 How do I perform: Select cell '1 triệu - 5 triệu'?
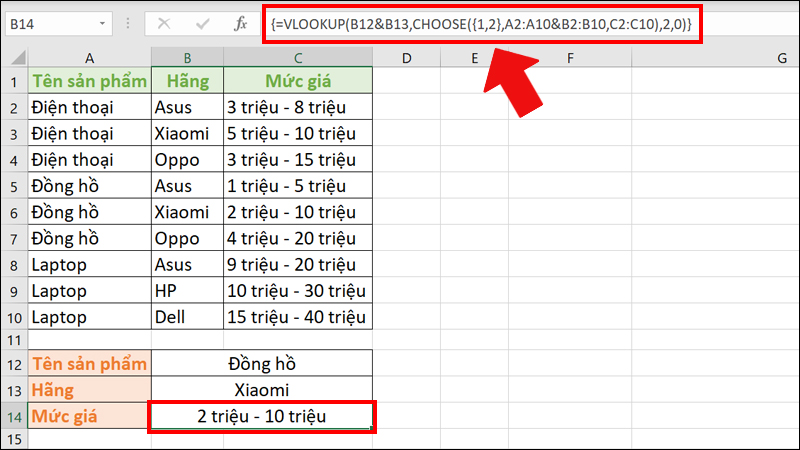[x=298, y=186]
